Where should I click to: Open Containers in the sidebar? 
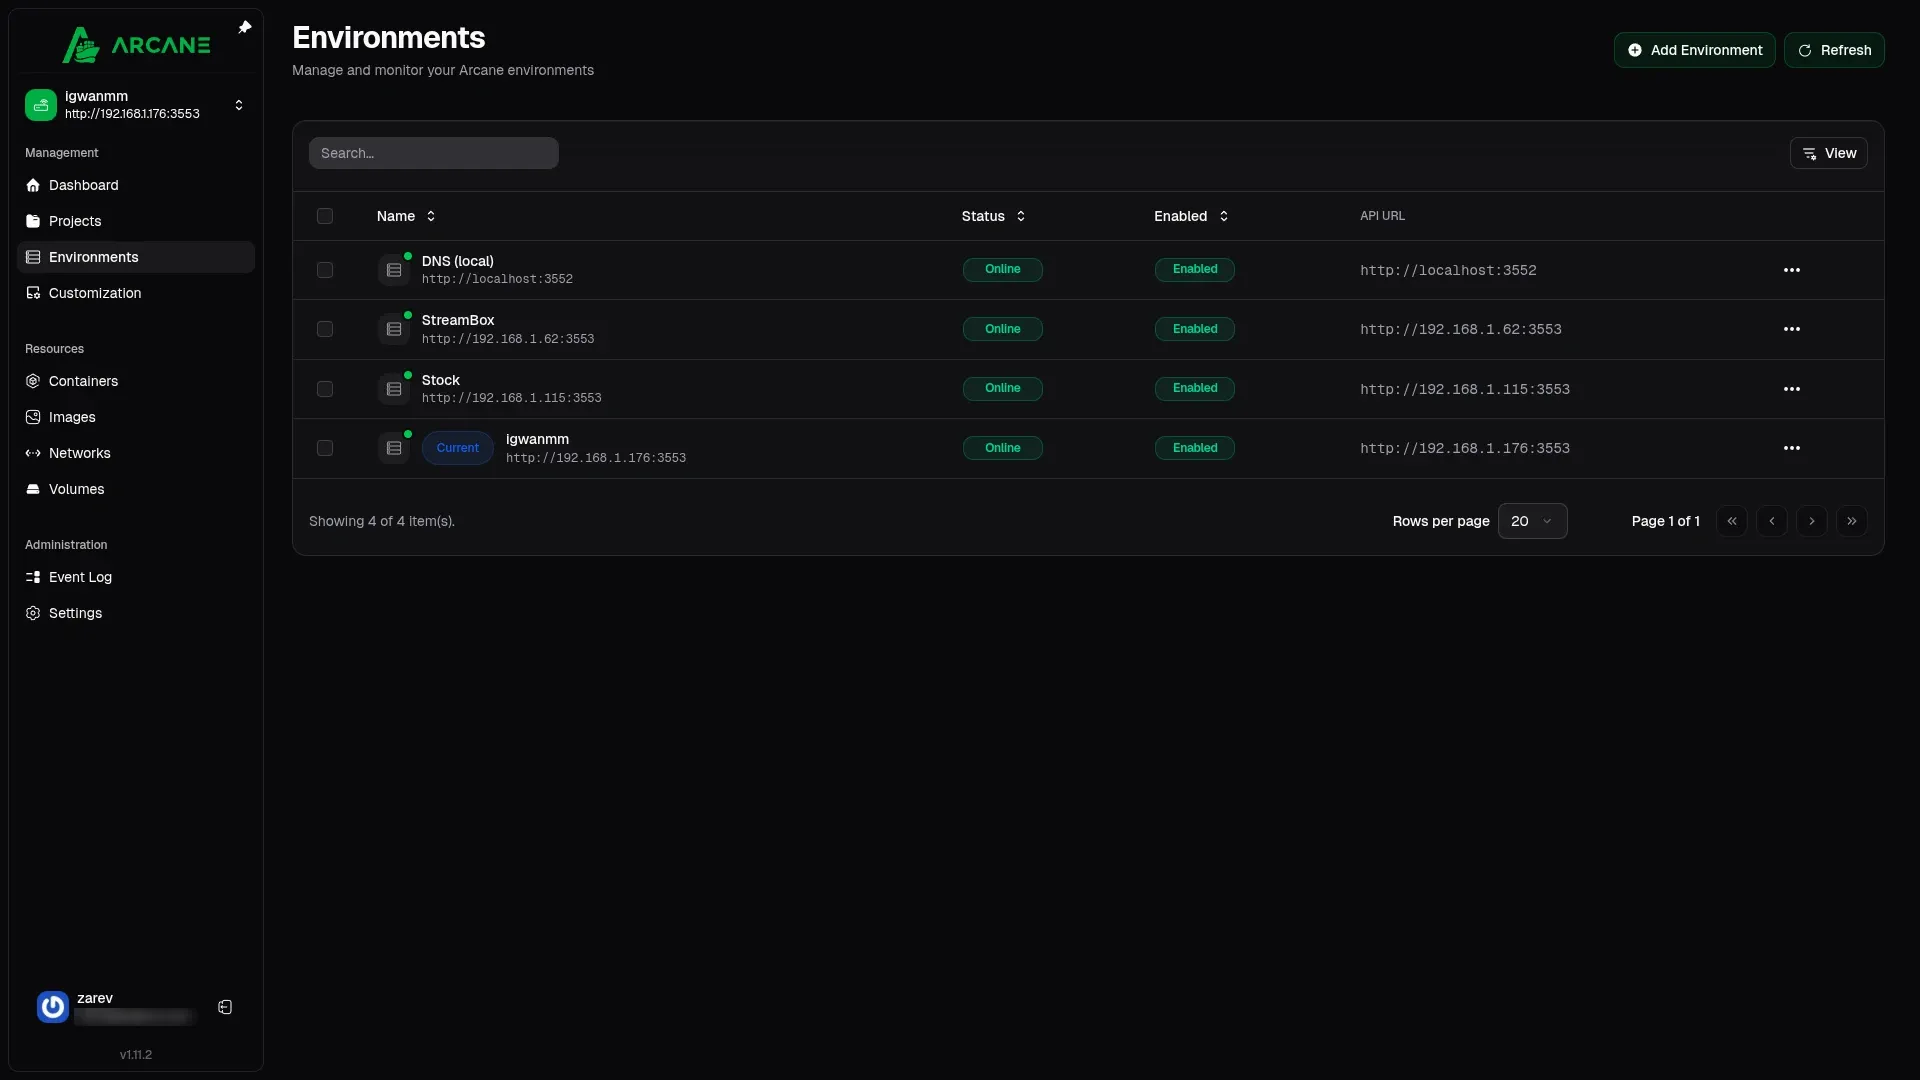tap(83, 381)
